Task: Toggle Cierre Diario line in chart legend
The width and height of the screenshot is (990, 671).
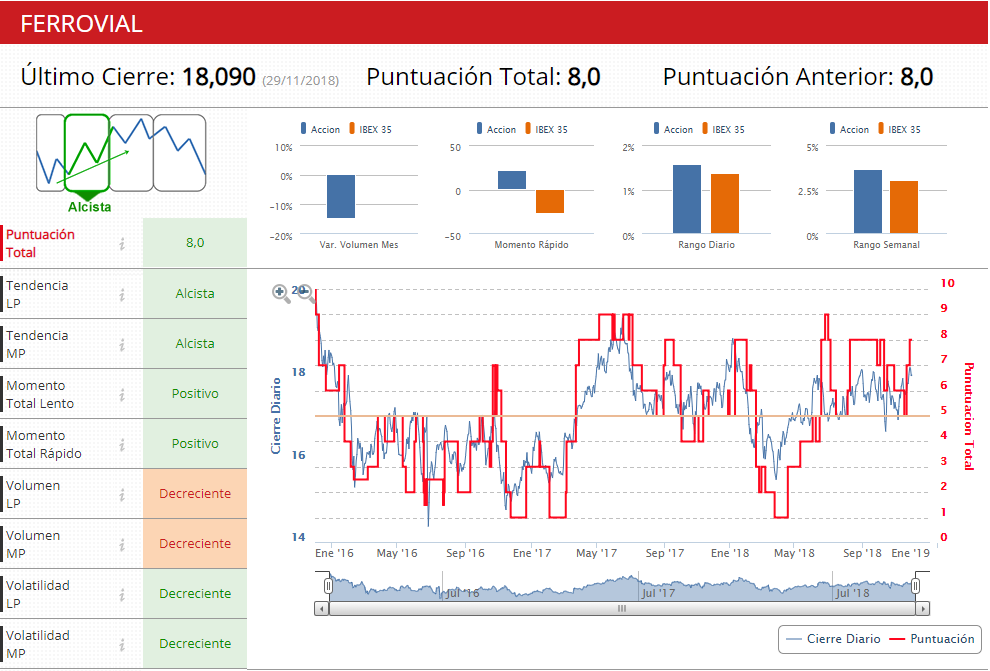Action: 833,639
